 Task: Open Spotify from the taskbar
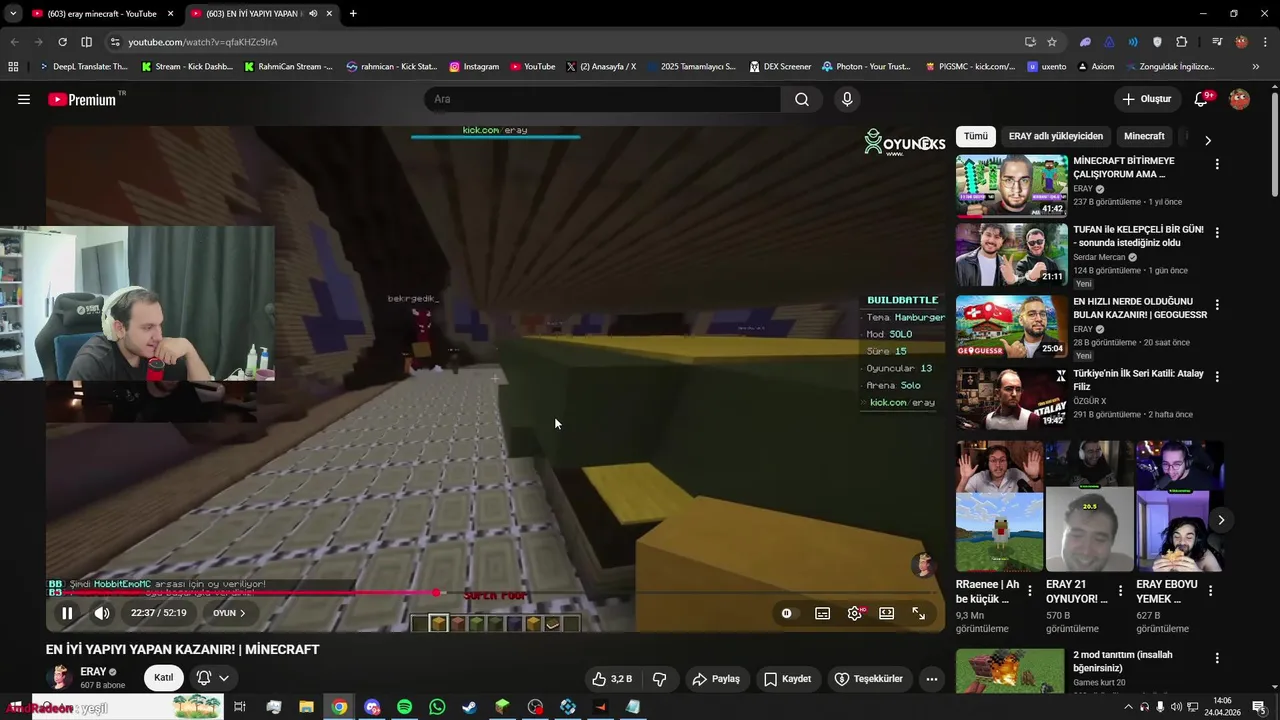pyautogui.click(x=404, y=707)
